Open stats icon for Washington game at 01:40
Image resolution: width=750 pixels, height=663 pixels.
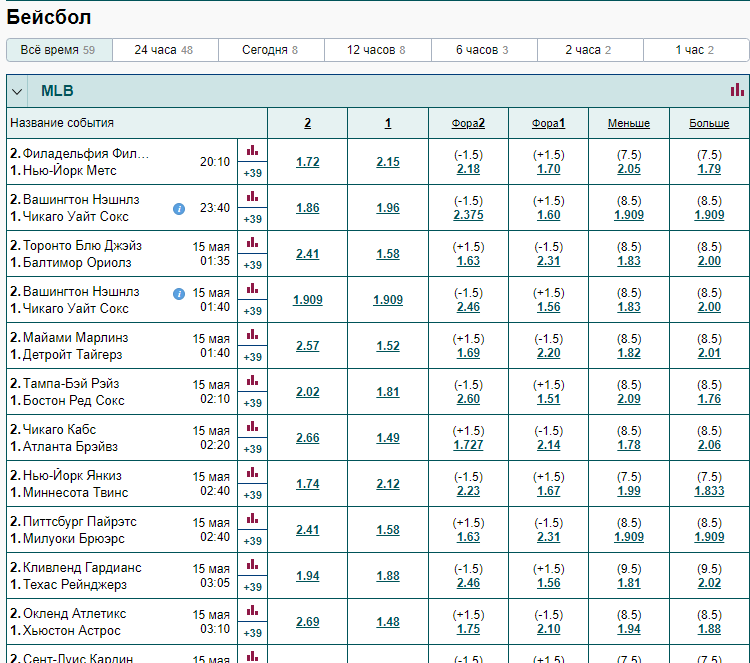pos(253,288)
